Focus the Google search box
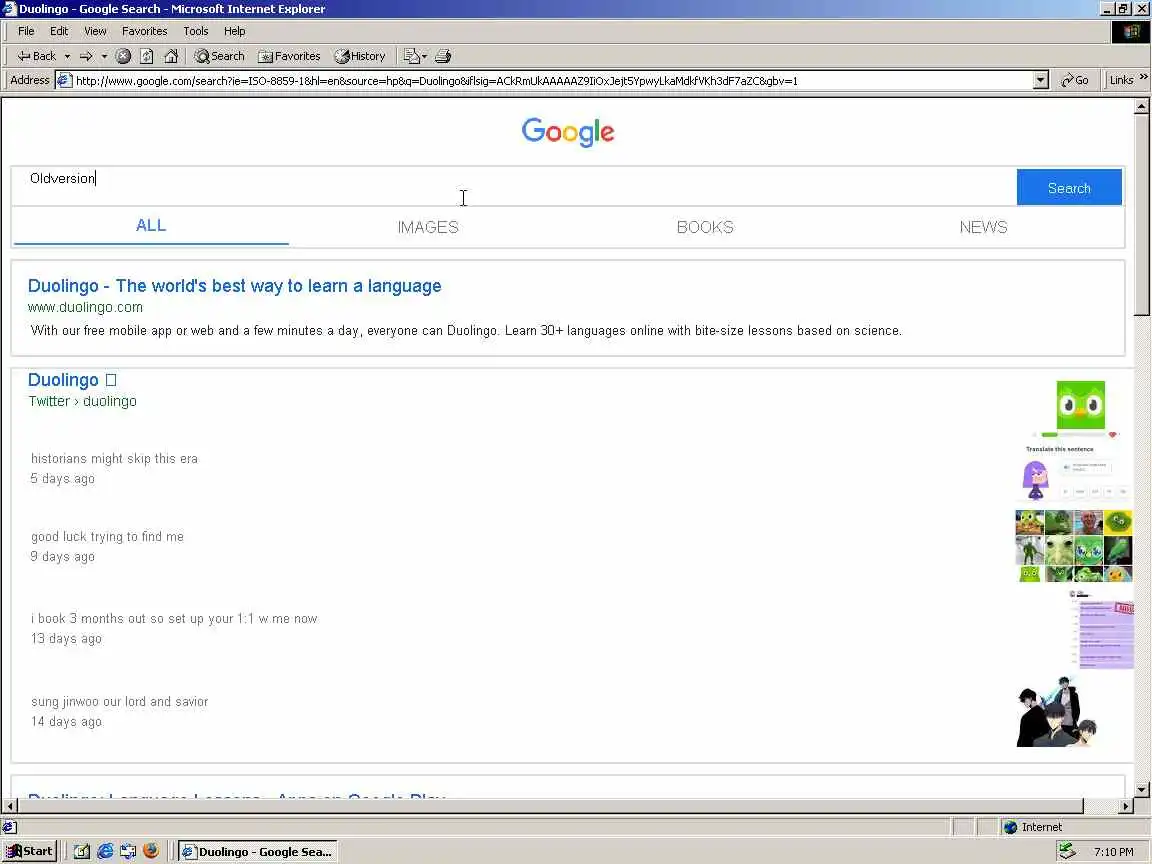The image size is (1152, 864). pos(514,187)
